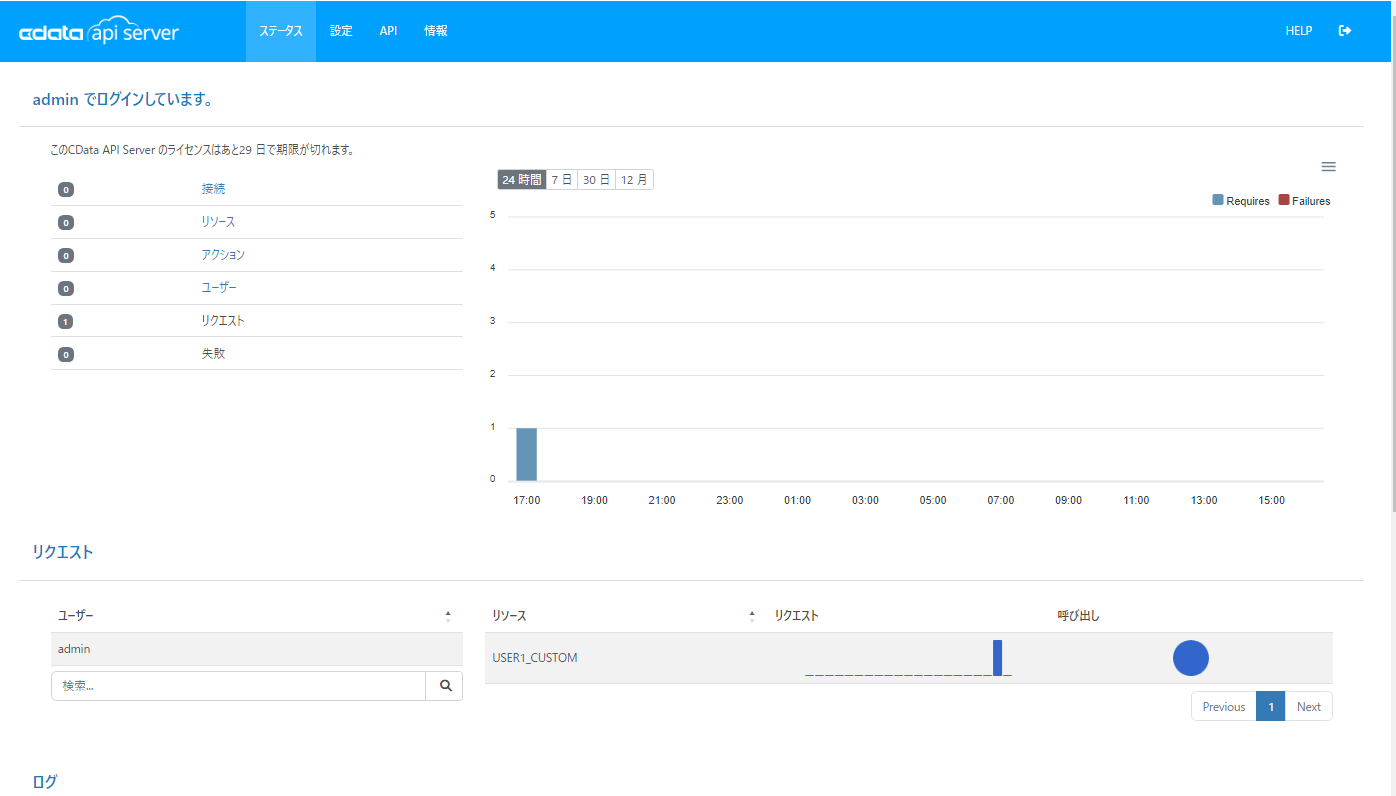This screenshot has height=796, width=1396.
Task: Click the CData API Server logo
Action: coord(99,31)
